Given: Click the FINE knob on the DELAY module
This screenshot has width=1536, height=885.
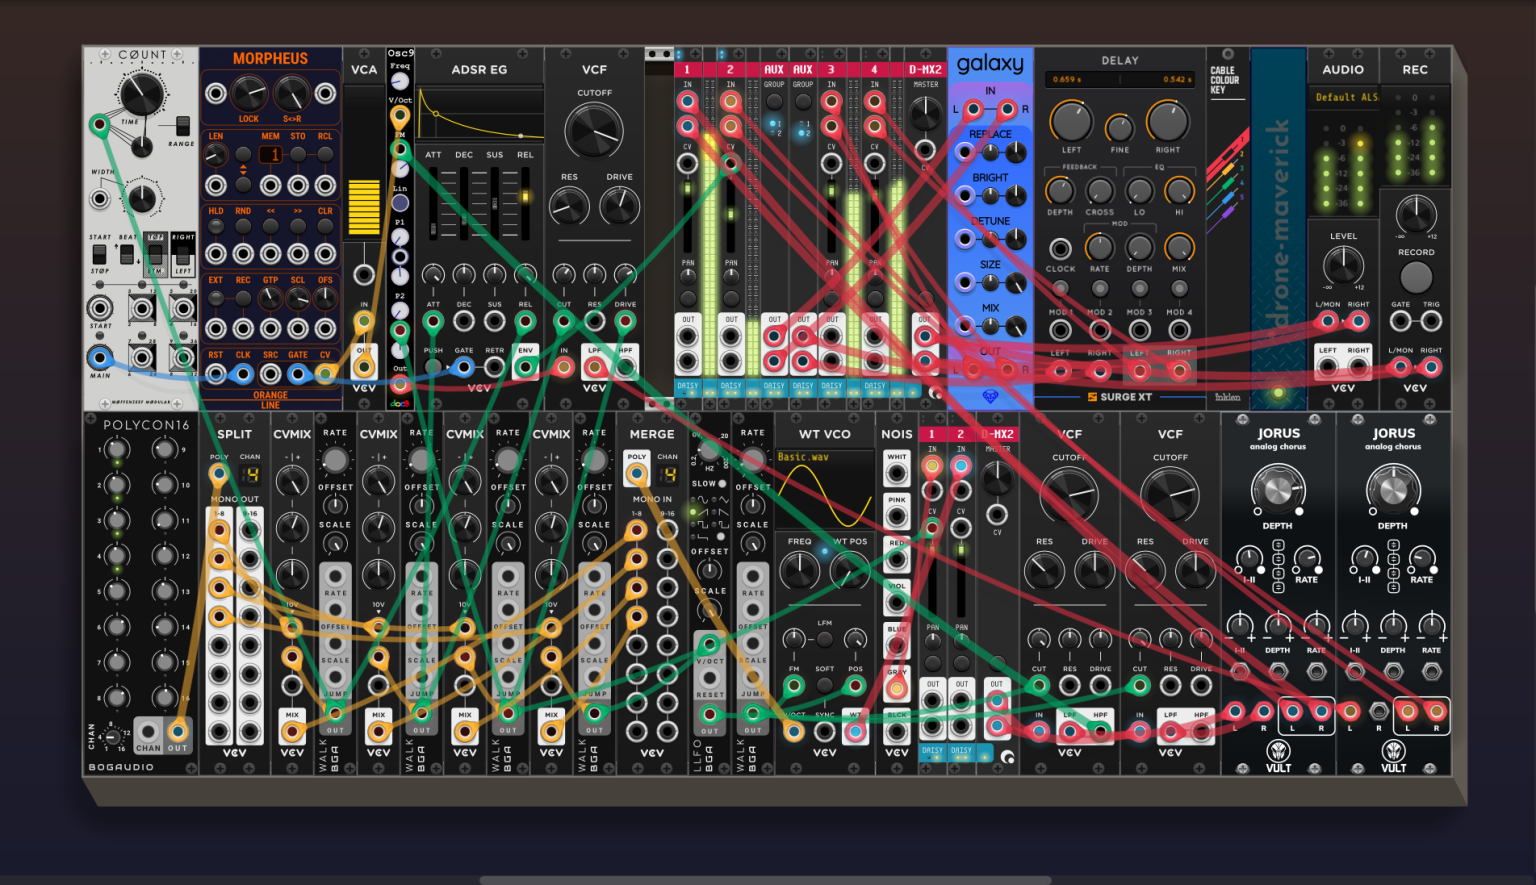Looking at the screenshot, I should pos(1119,128).
